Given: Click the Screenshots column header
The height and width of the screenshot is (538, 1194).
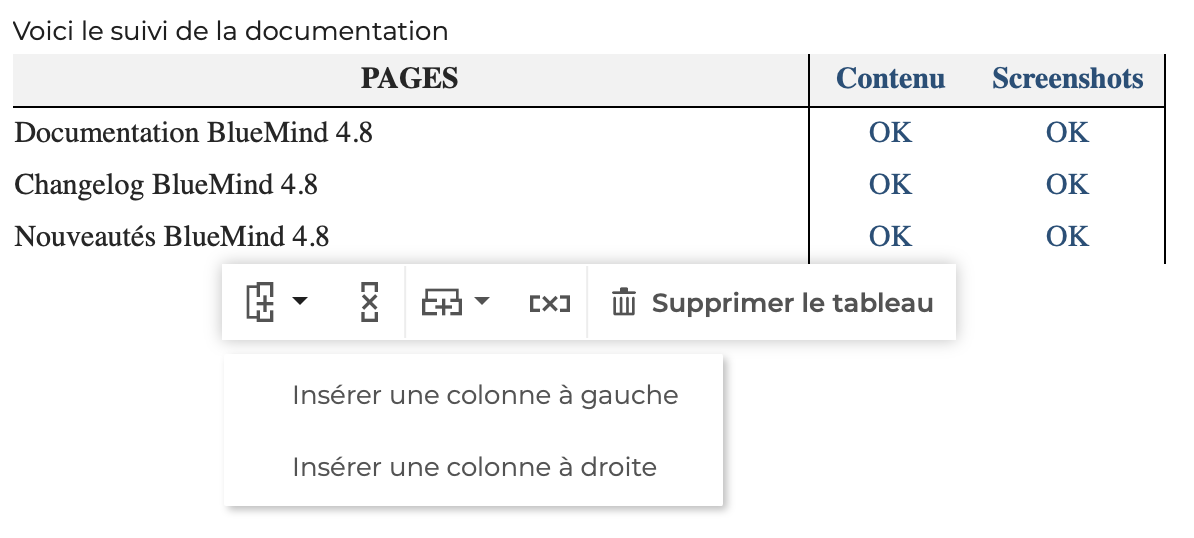Looking at the screenshot, I should tap(1067, 79).
